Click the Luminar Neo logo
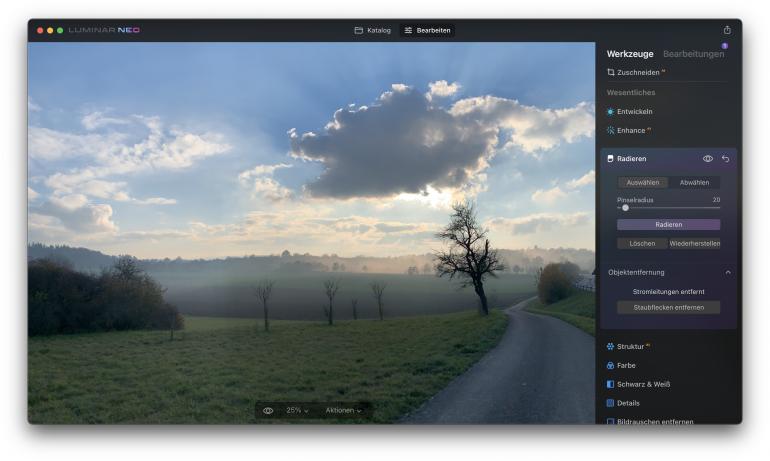 (x=104, y=30)
